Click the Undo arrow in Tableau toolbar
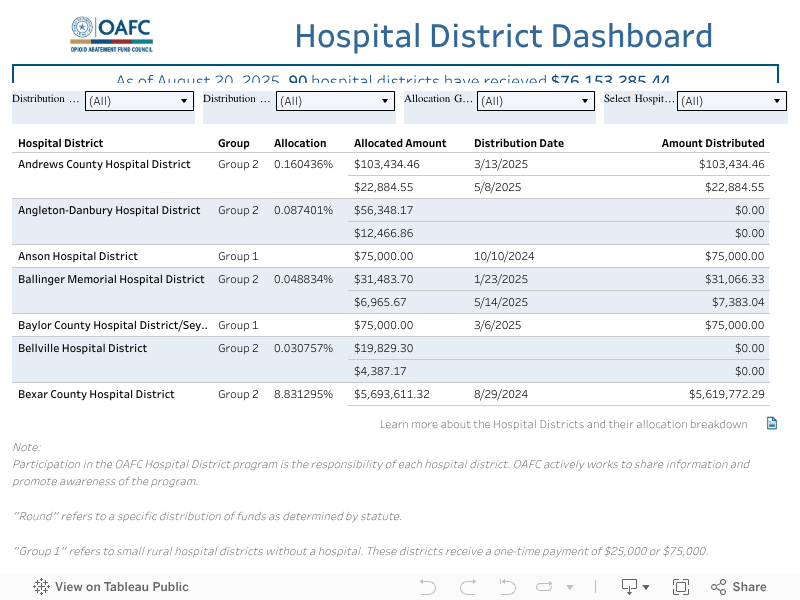This screenshot has width=800, height=600. tap(428, 586)
